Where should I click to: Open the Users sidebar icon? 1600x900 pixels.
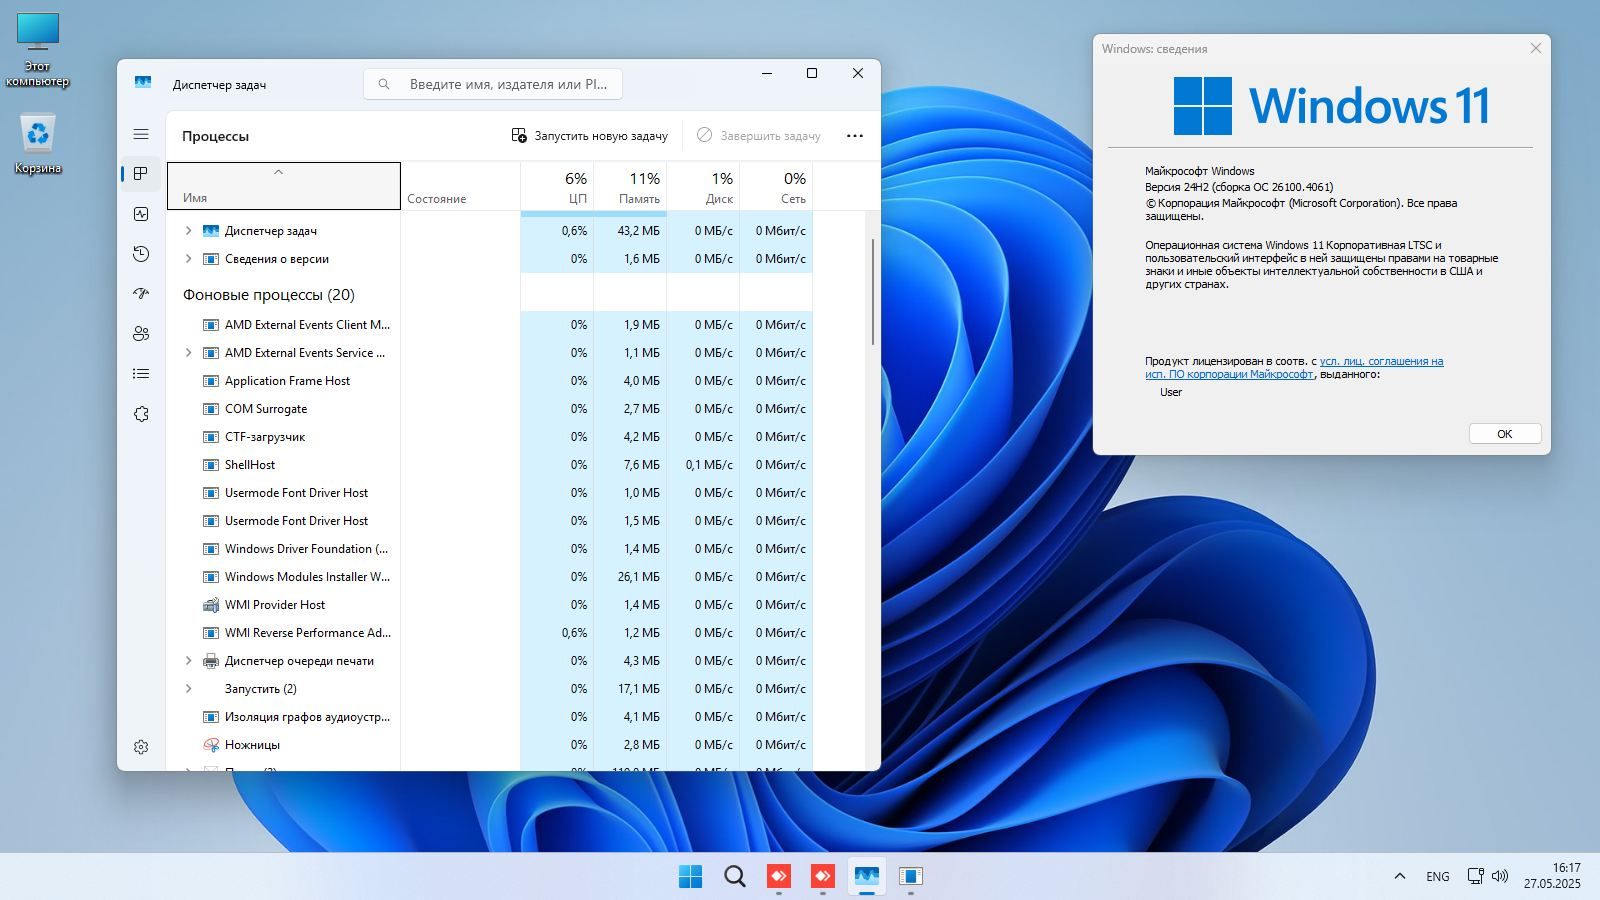click(141, 334)
